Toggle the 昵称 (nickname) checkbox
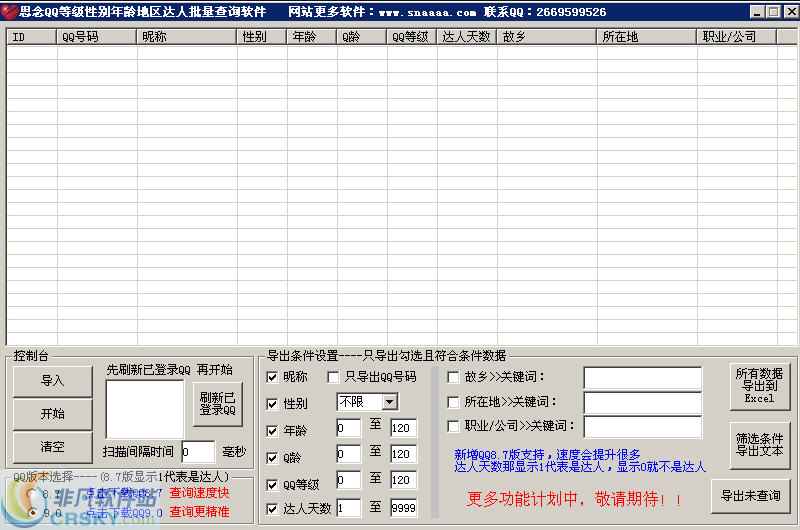The height and width of the screenshot is (530, 800). coord(272,377)
